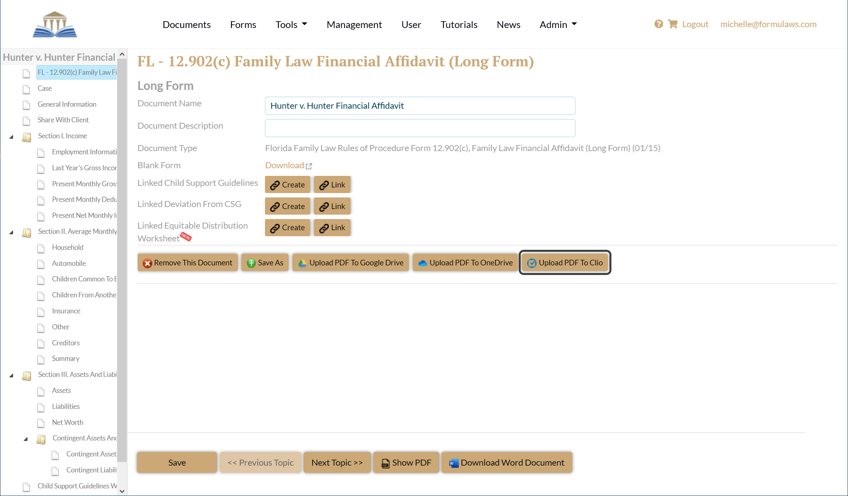Click the page icon beside Household

(x=41, y=248)
